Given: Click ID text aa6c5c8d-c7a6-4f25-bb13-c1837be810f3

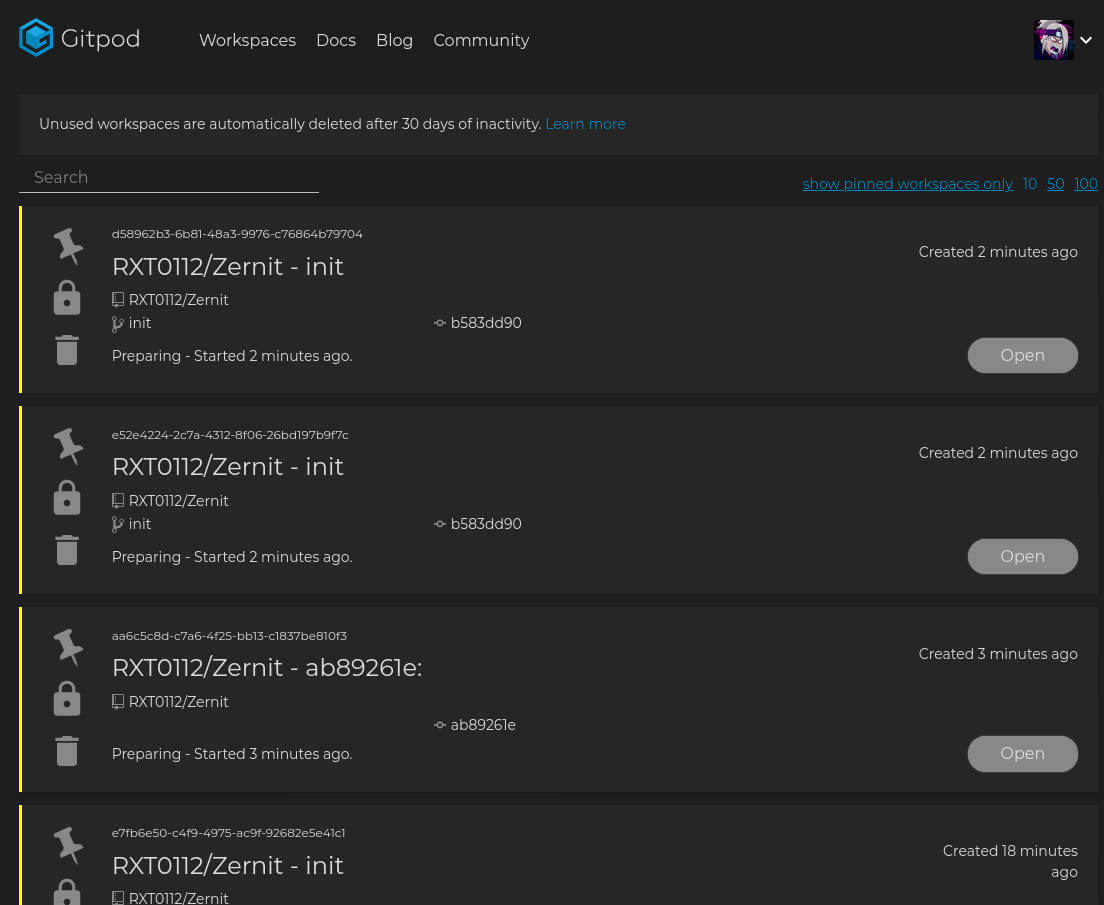Looking at the screenshot, I should point(230,636).
